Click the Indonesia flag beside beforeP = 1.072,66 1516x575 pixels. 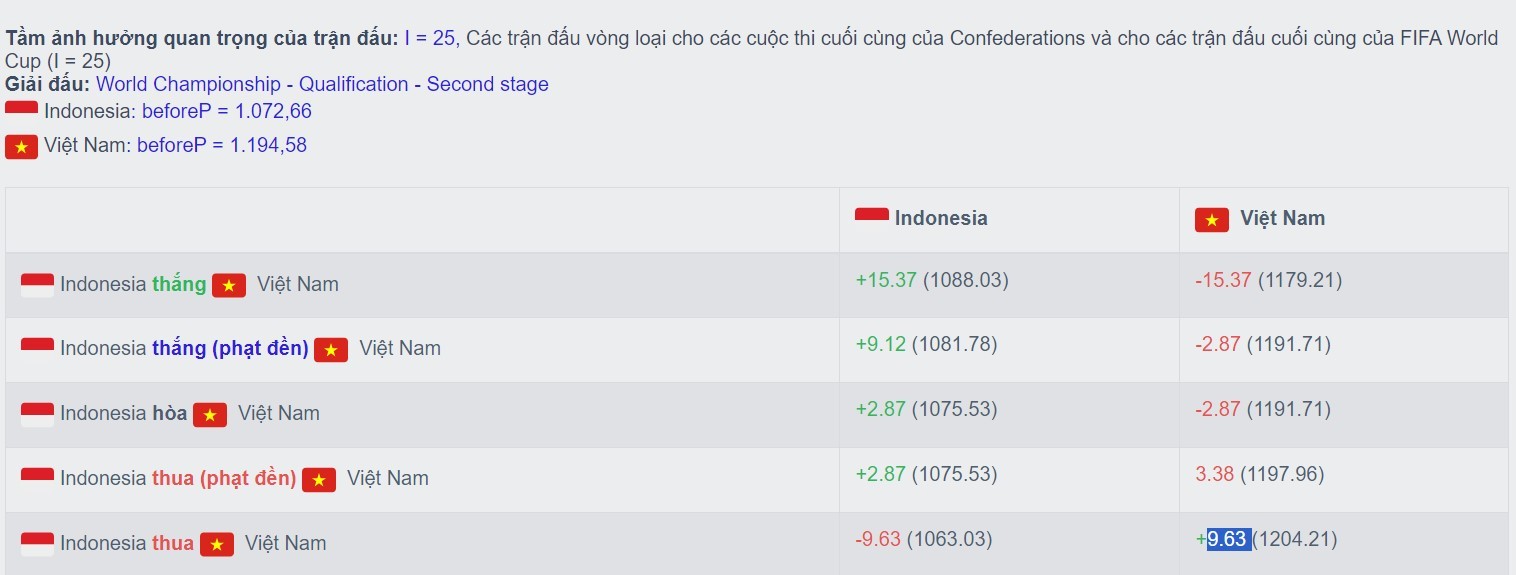(x=21, y=110)
